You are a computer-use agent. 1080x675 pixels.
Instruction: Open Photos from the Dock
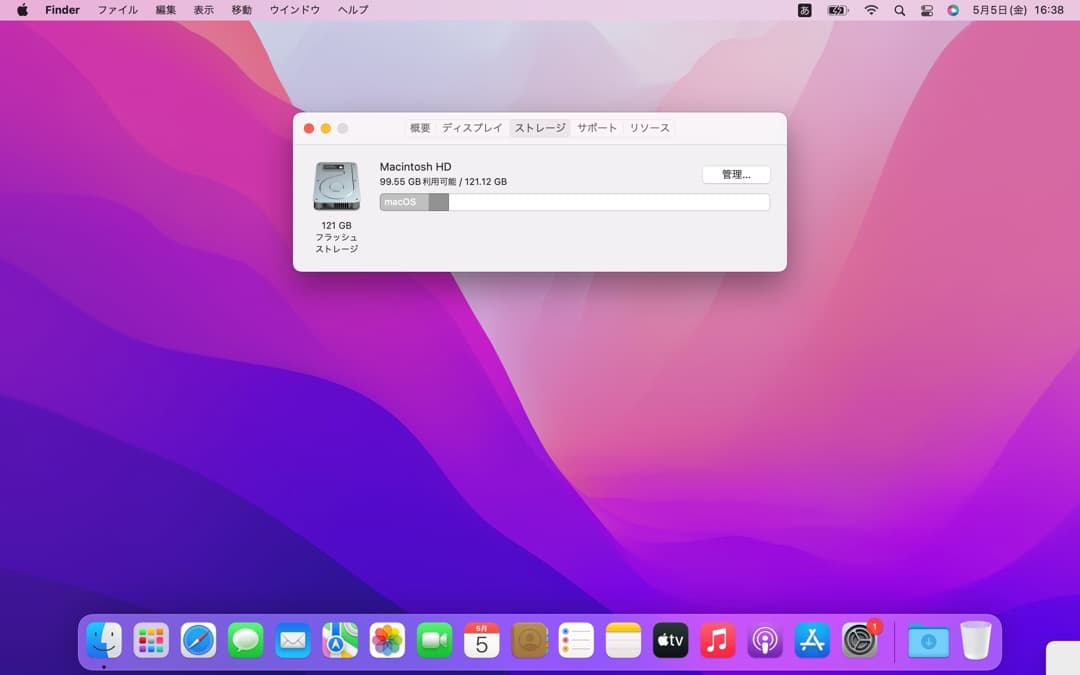click(x=387, y=641)
